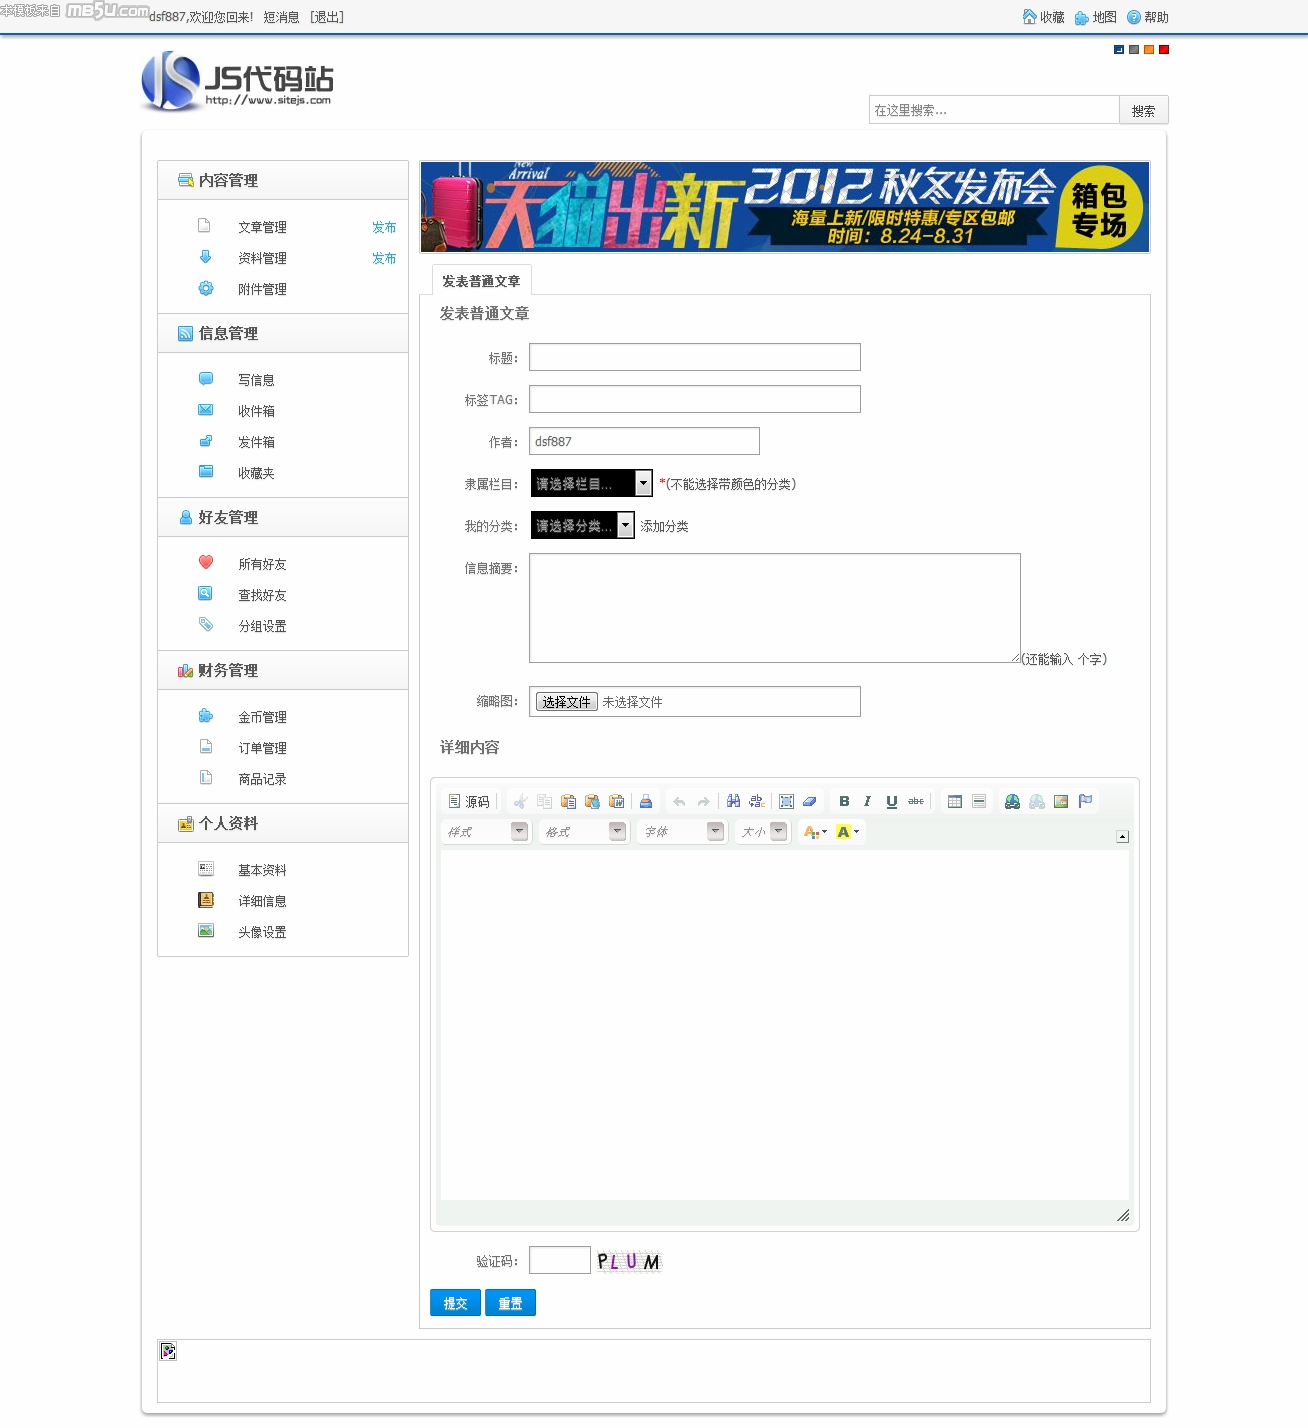Collapse the editor toolbar with the arrow button
1308x1428 pixels.
pyautogui.click(x=1122, y=836)
